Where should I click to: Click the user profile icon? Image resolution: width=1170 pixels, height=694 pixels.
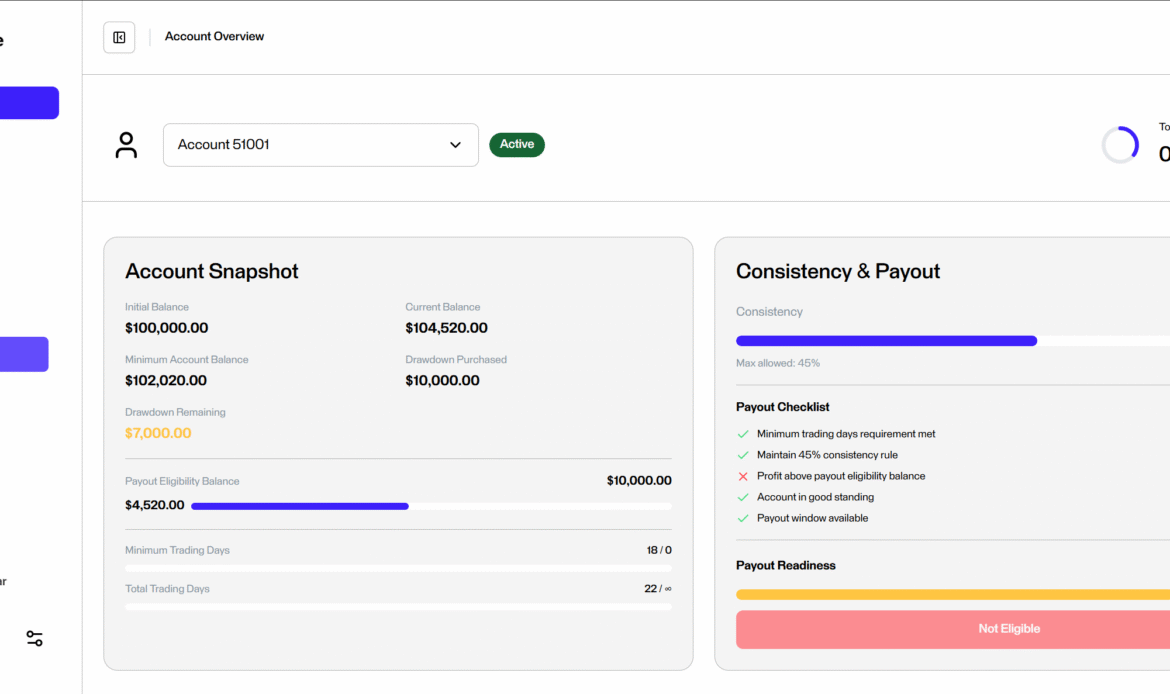(x=126, y=145)
